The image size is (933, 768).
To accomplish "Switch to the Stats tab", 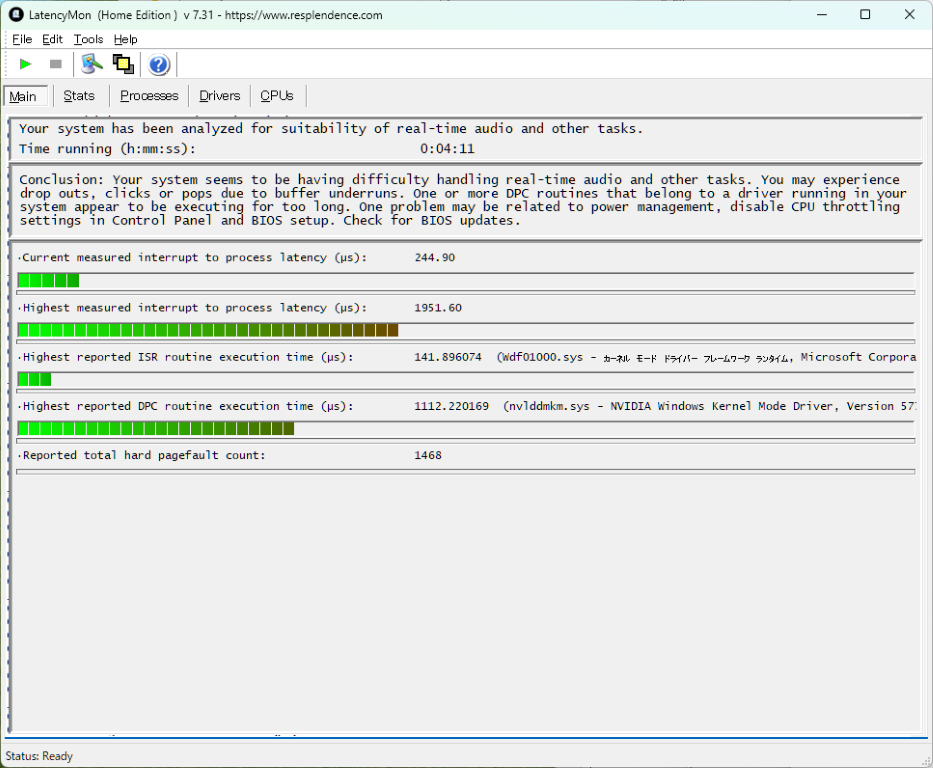I will (79, 96).
